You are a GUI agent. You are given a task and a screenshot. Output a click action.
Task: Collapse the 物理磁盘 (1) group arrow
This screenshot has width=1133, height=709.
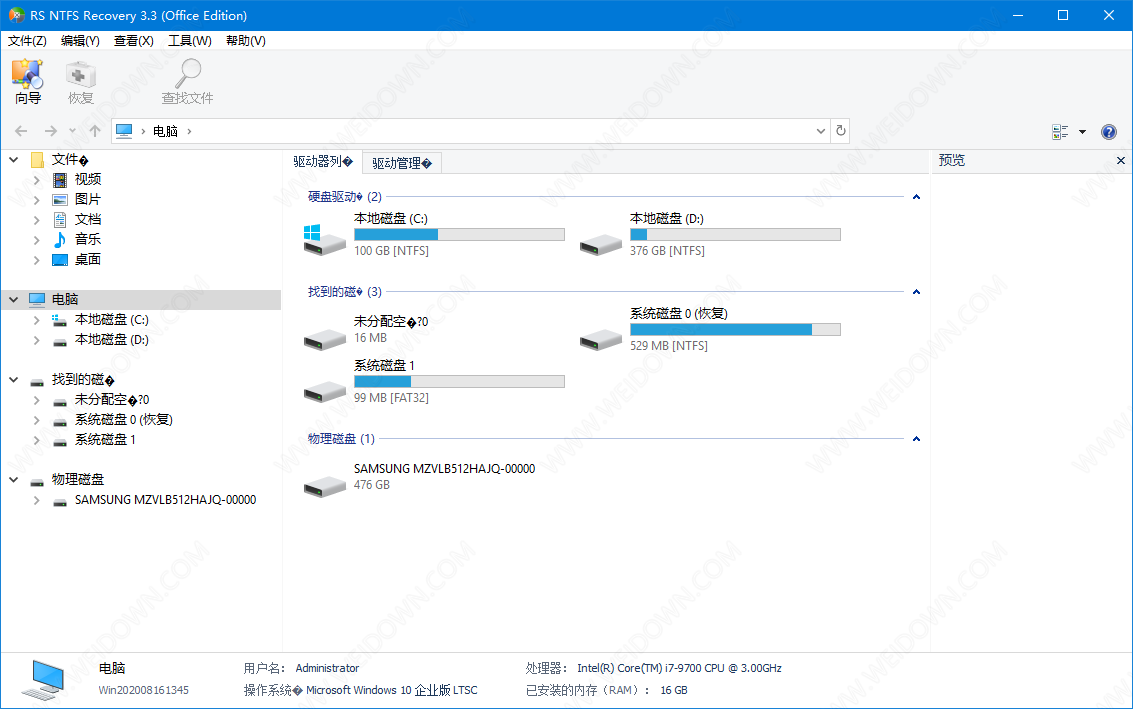[916, 439]
